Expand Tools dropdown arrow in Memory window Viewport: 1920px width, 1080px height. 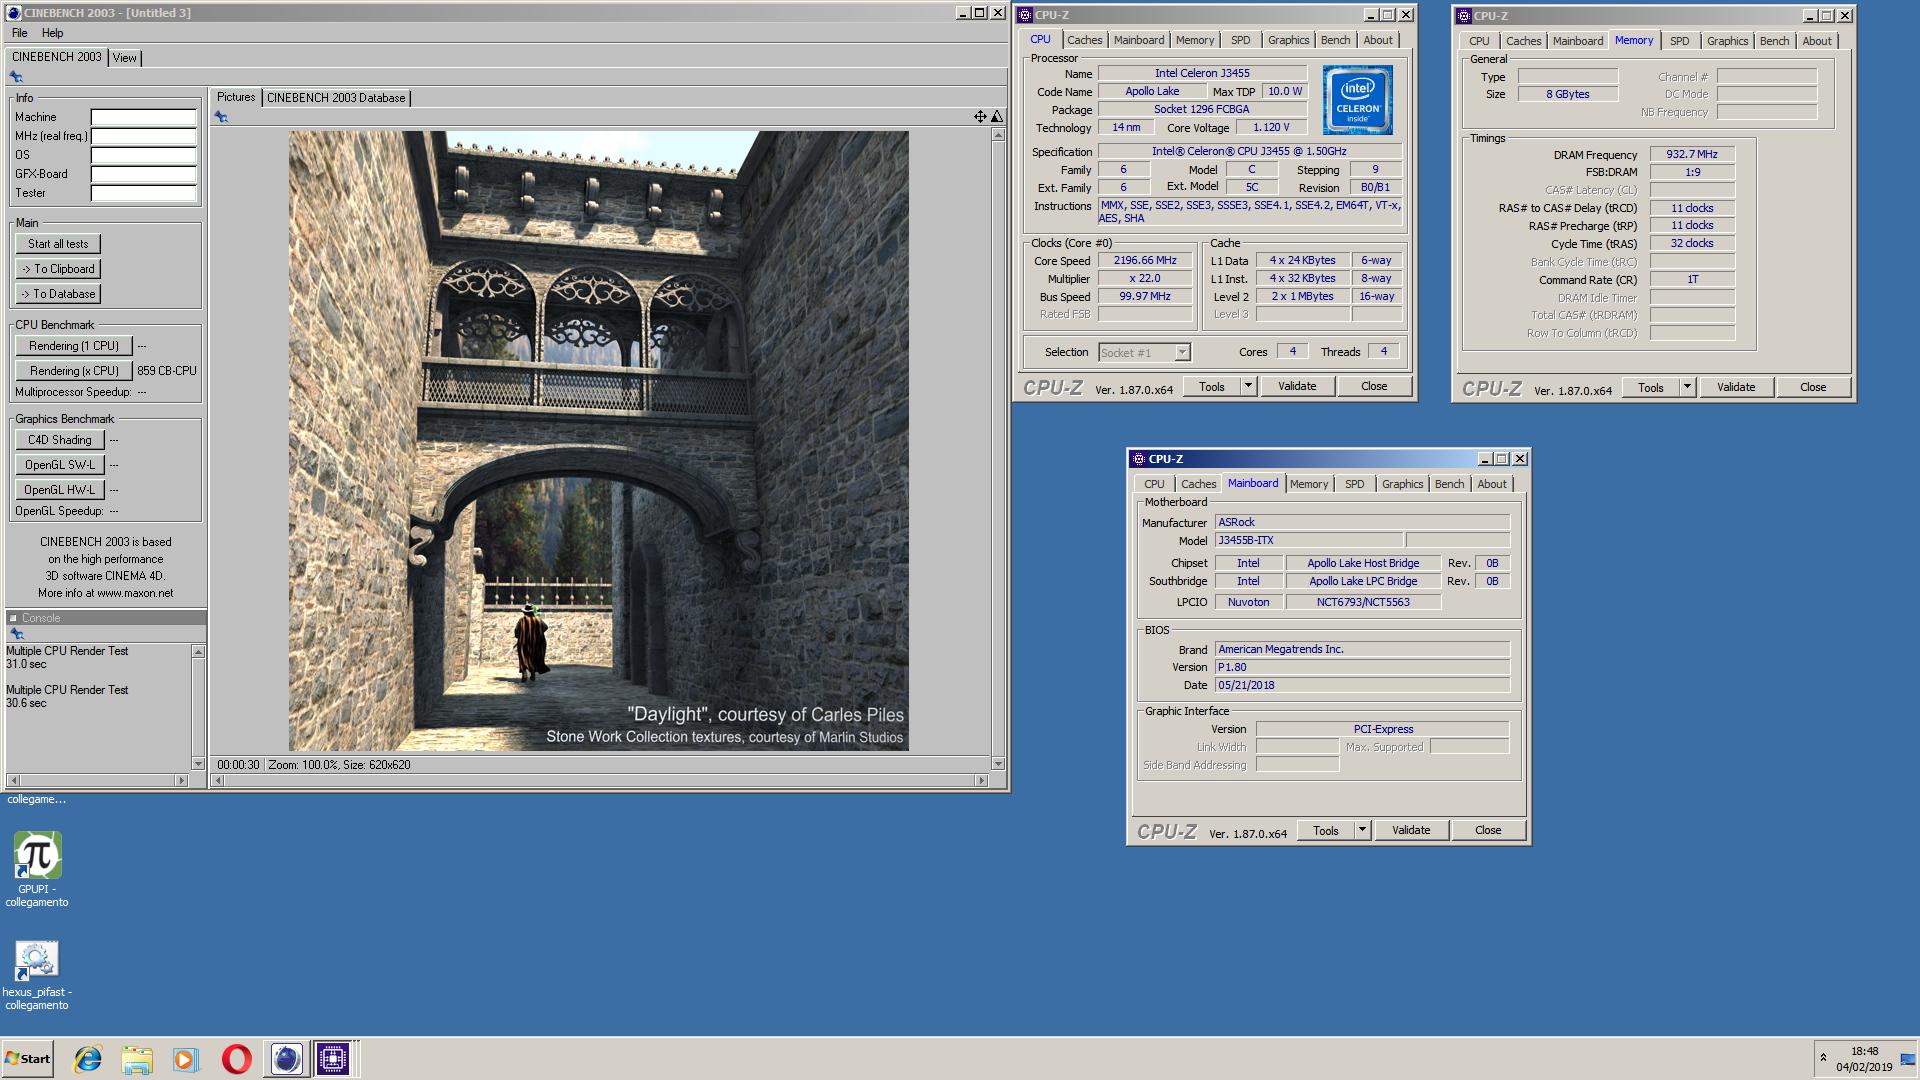1687,387
